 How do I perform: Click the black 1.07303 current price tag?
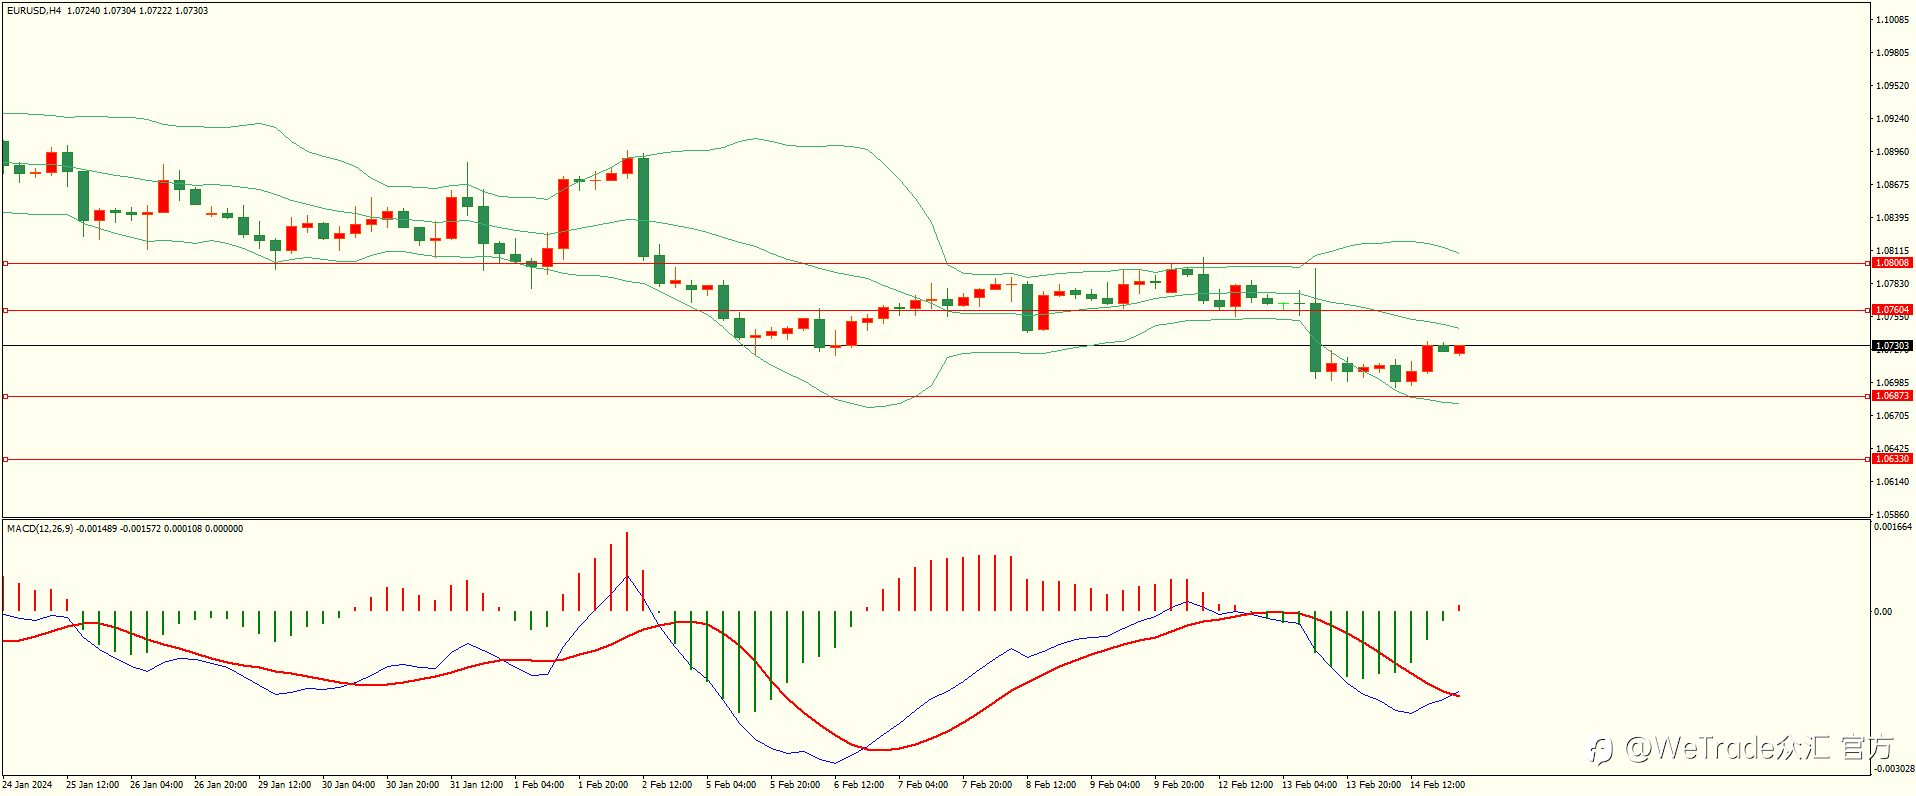coord(1891,346)
